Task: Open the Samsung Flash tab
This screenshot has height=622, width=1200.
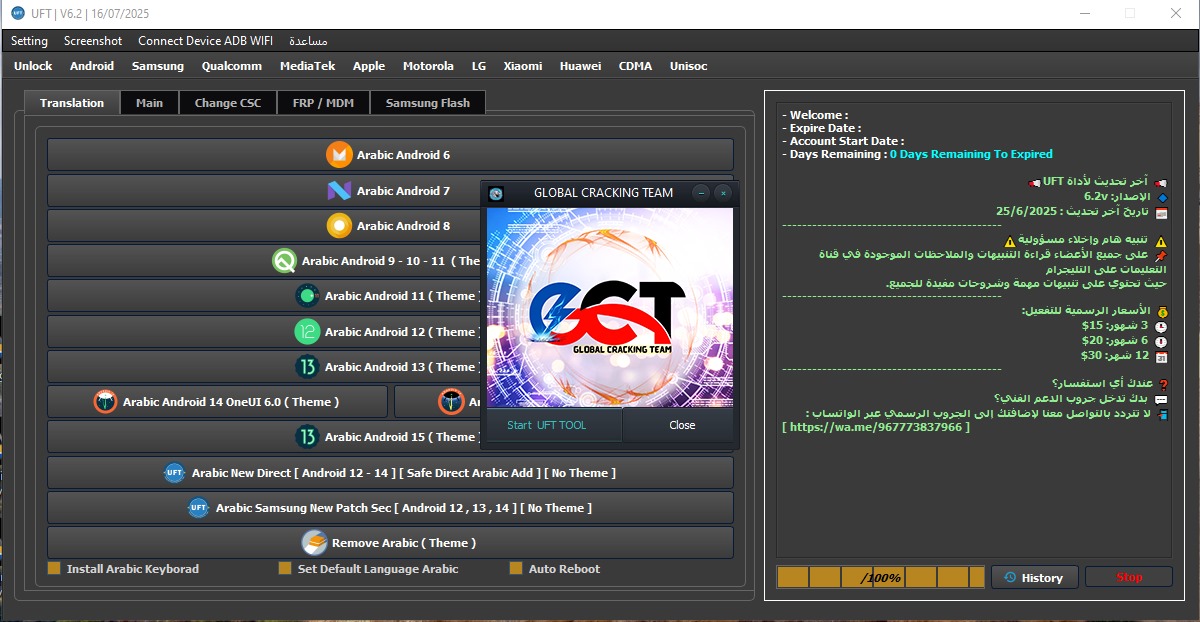Action: 428,103
